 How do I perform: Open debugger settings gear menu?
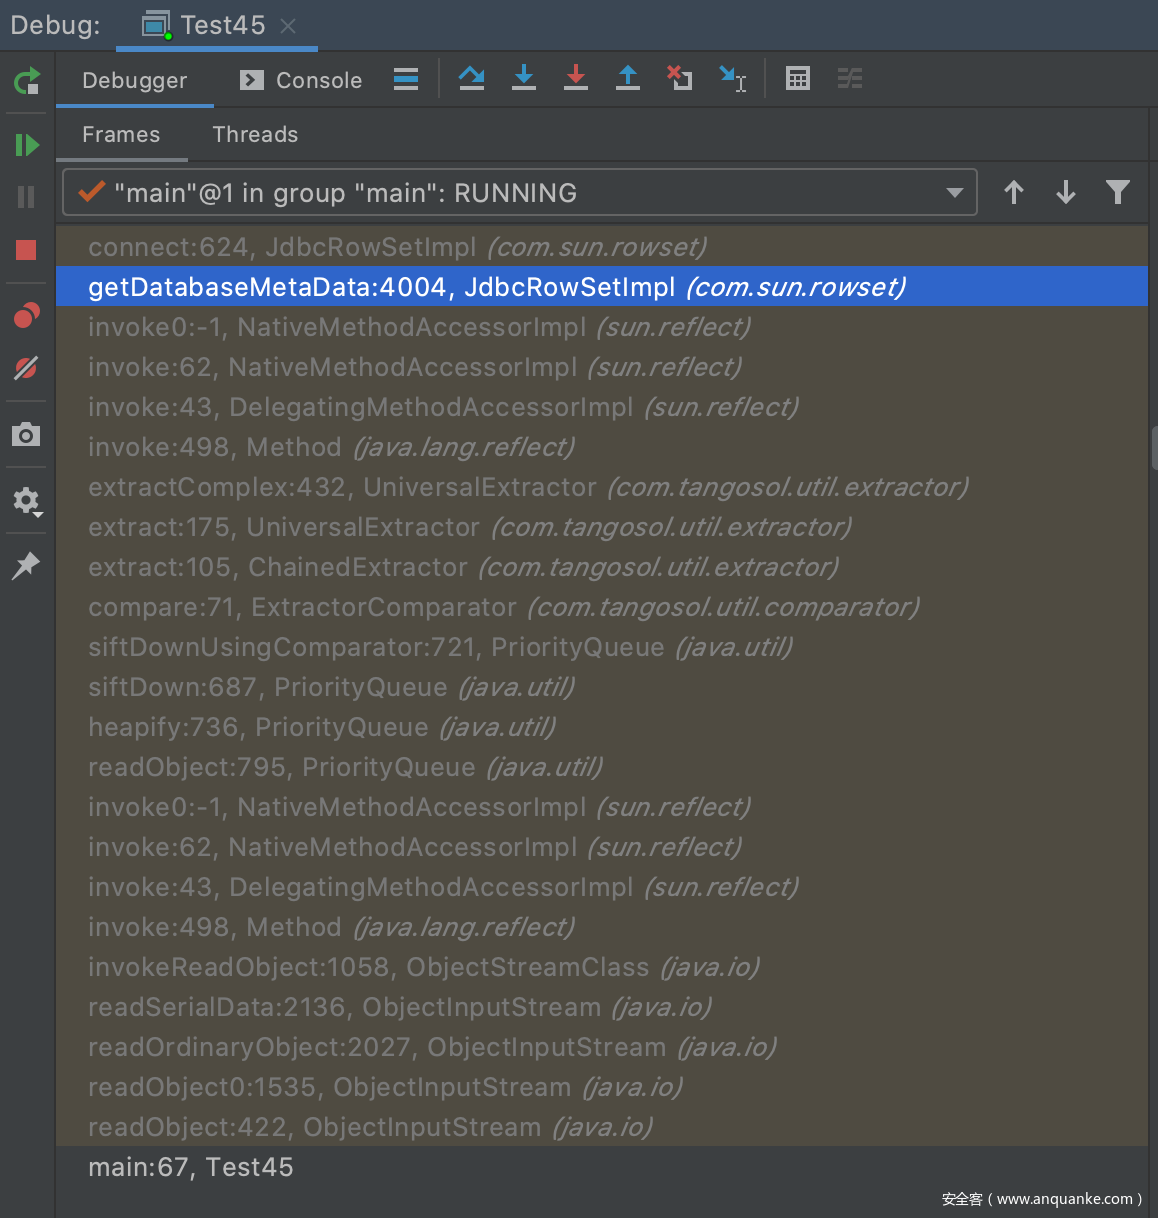27,500
